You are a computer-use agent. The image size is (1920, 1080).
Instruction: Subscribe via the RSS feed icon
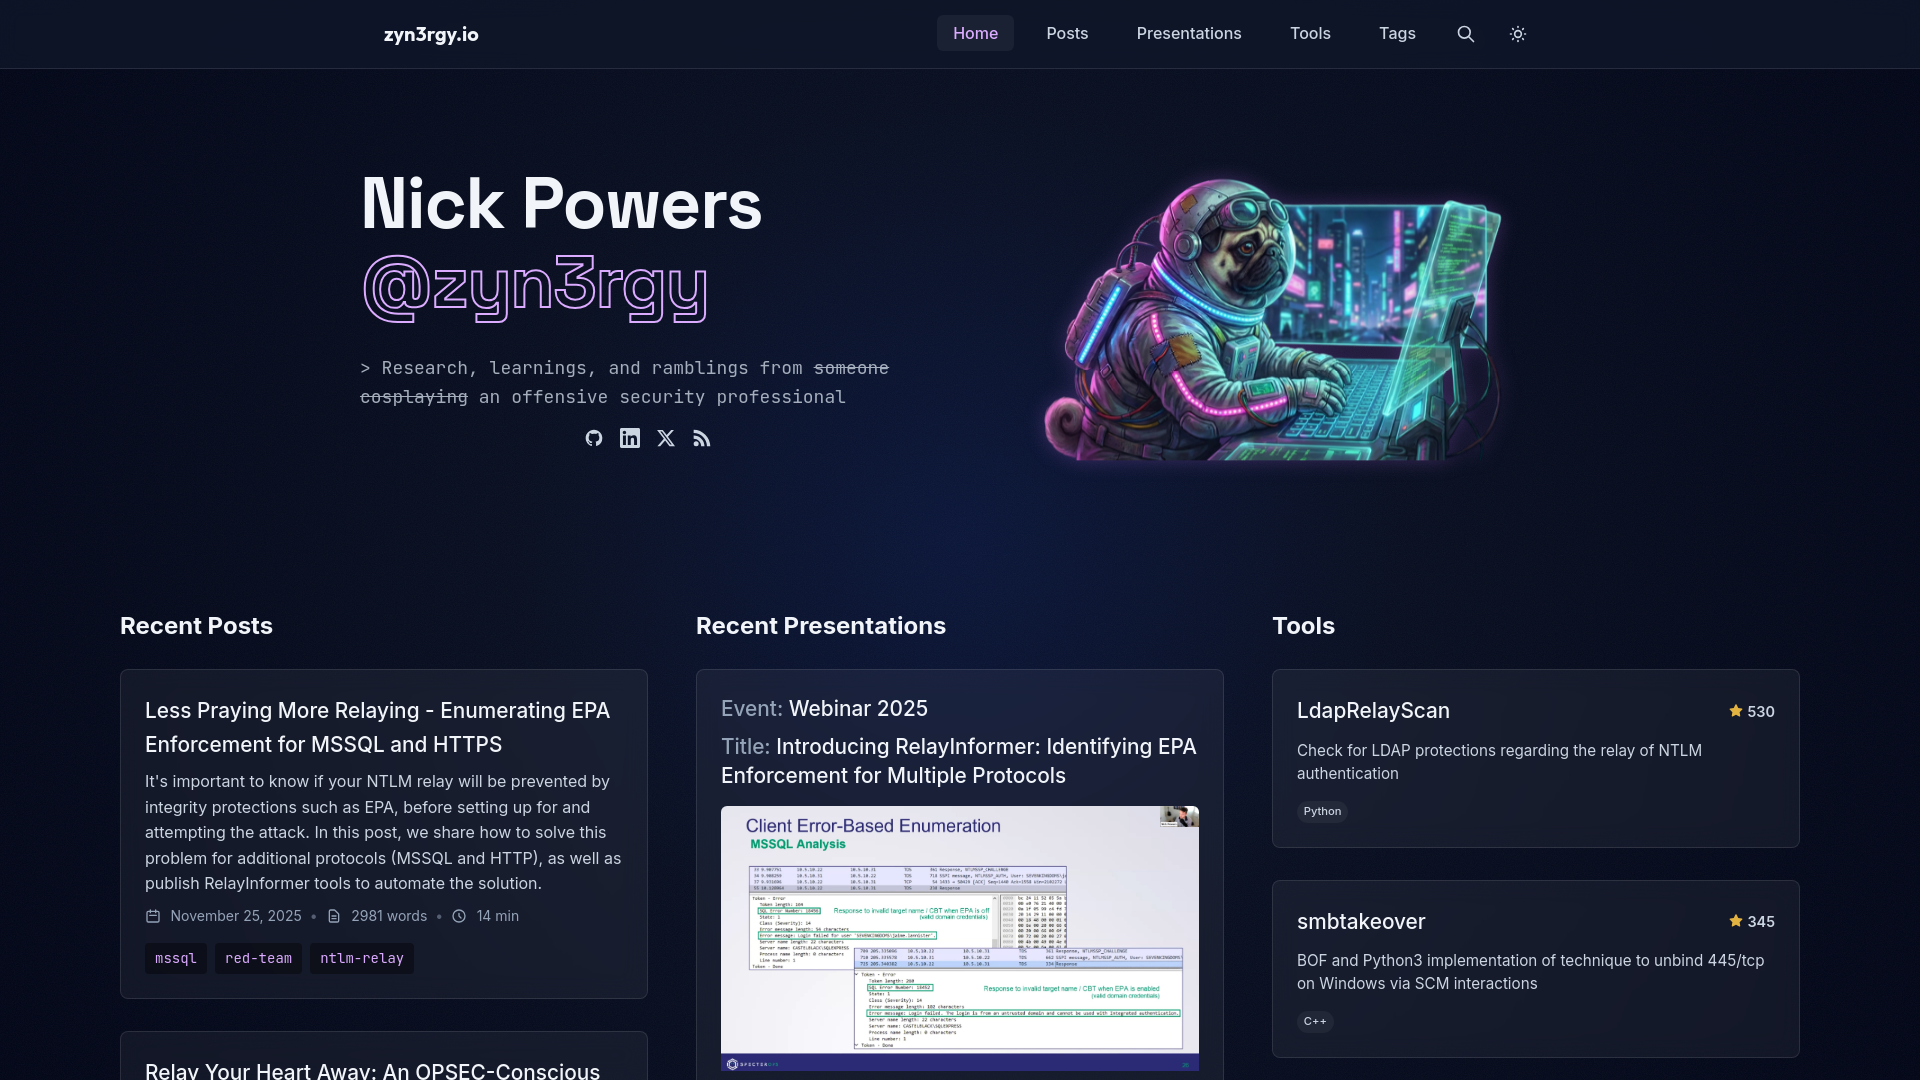tap(702, 438)
